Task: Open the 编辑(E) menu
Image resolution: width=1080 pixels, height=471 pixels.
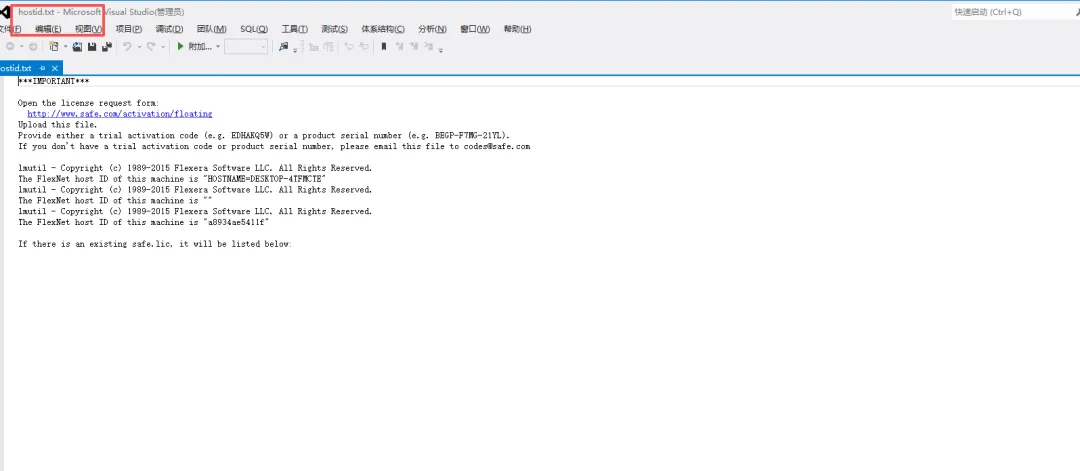Action: click(x=48, y=29)
